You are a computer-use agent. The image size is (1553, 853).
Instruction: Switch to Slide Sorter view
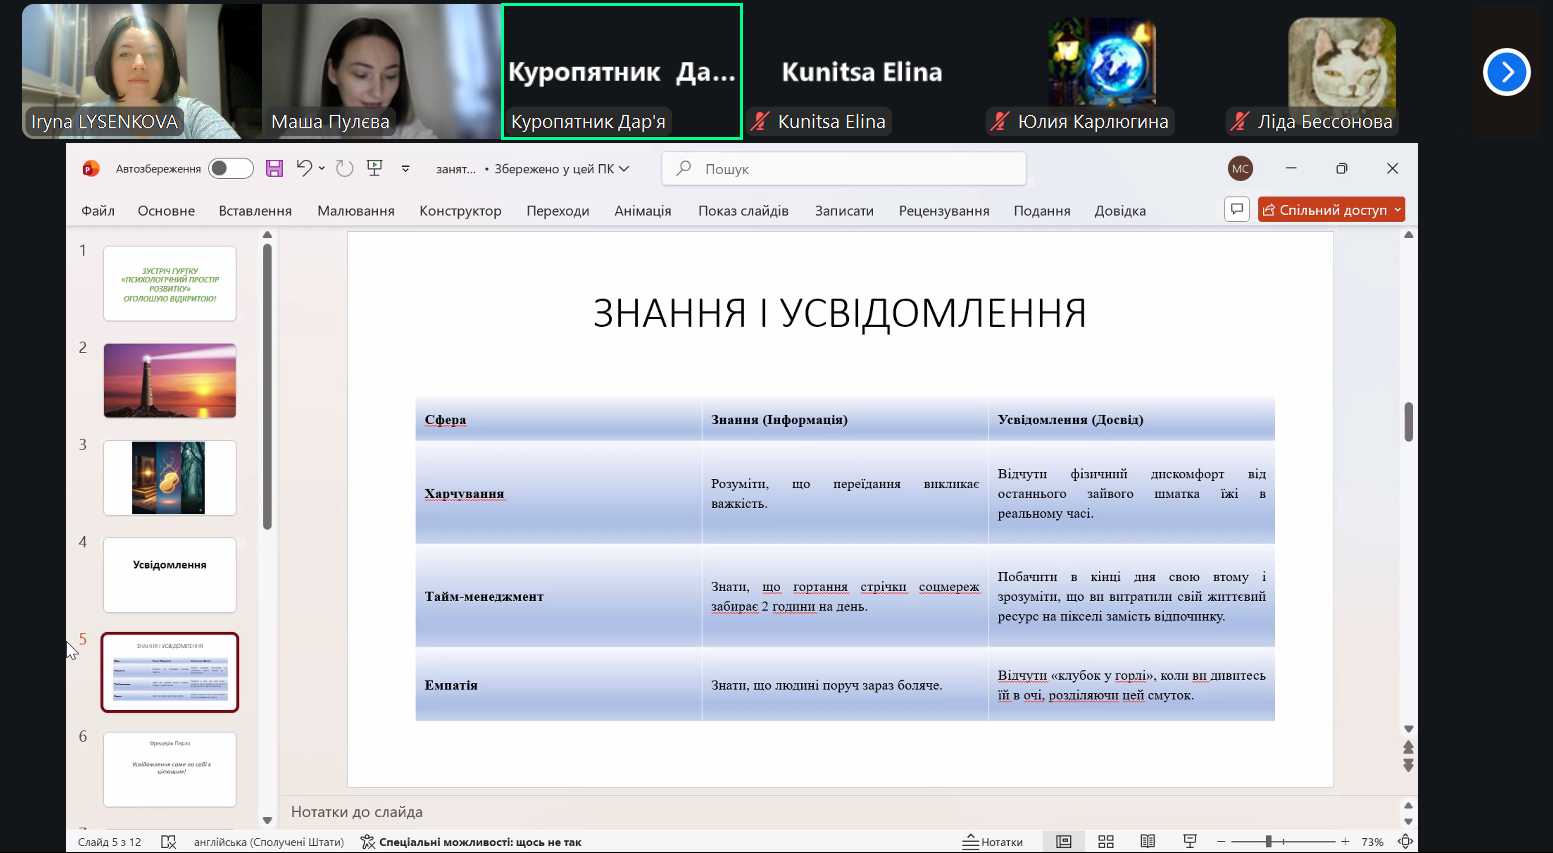(1106, 842)
